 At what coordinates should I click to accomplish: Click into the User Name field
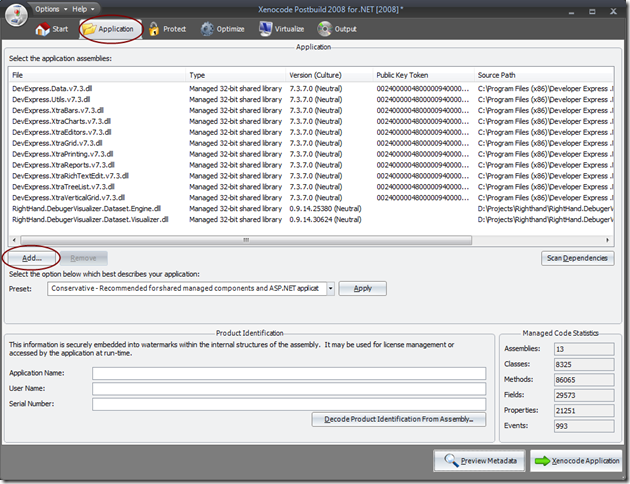point(289,389)
